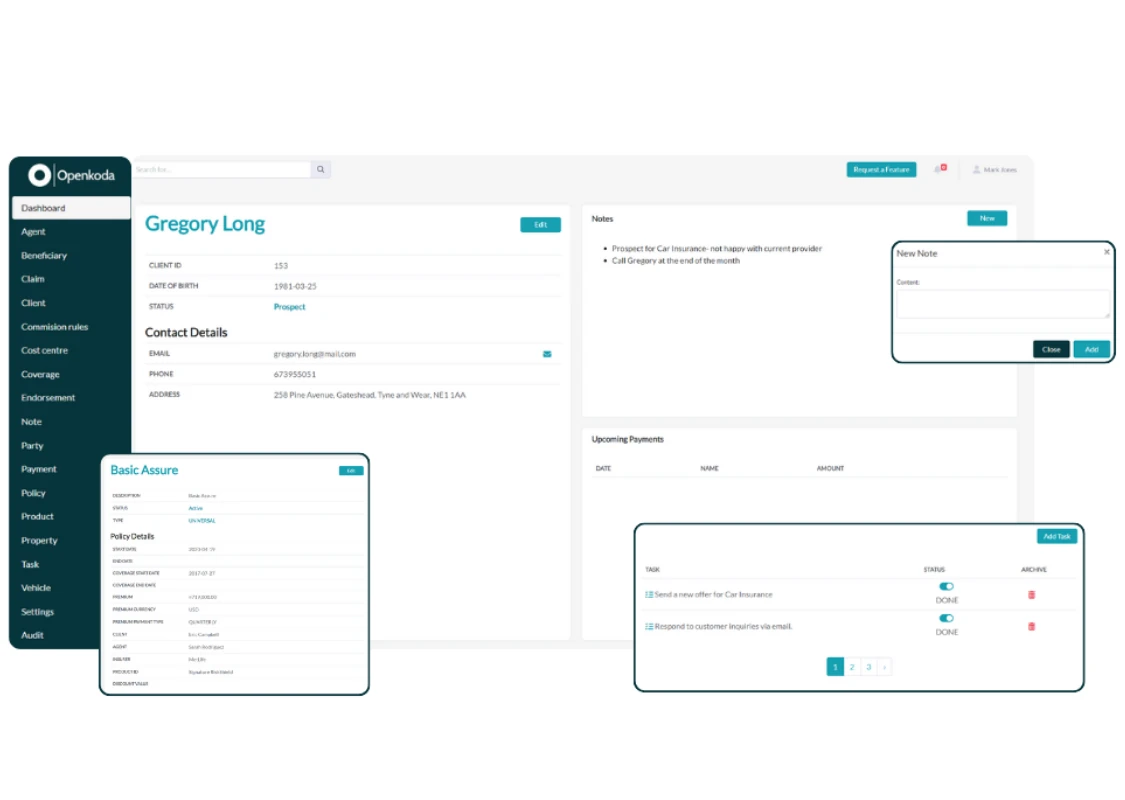Open the notifications bell icon
The image size is (1125, 800).
pos(939,169)
